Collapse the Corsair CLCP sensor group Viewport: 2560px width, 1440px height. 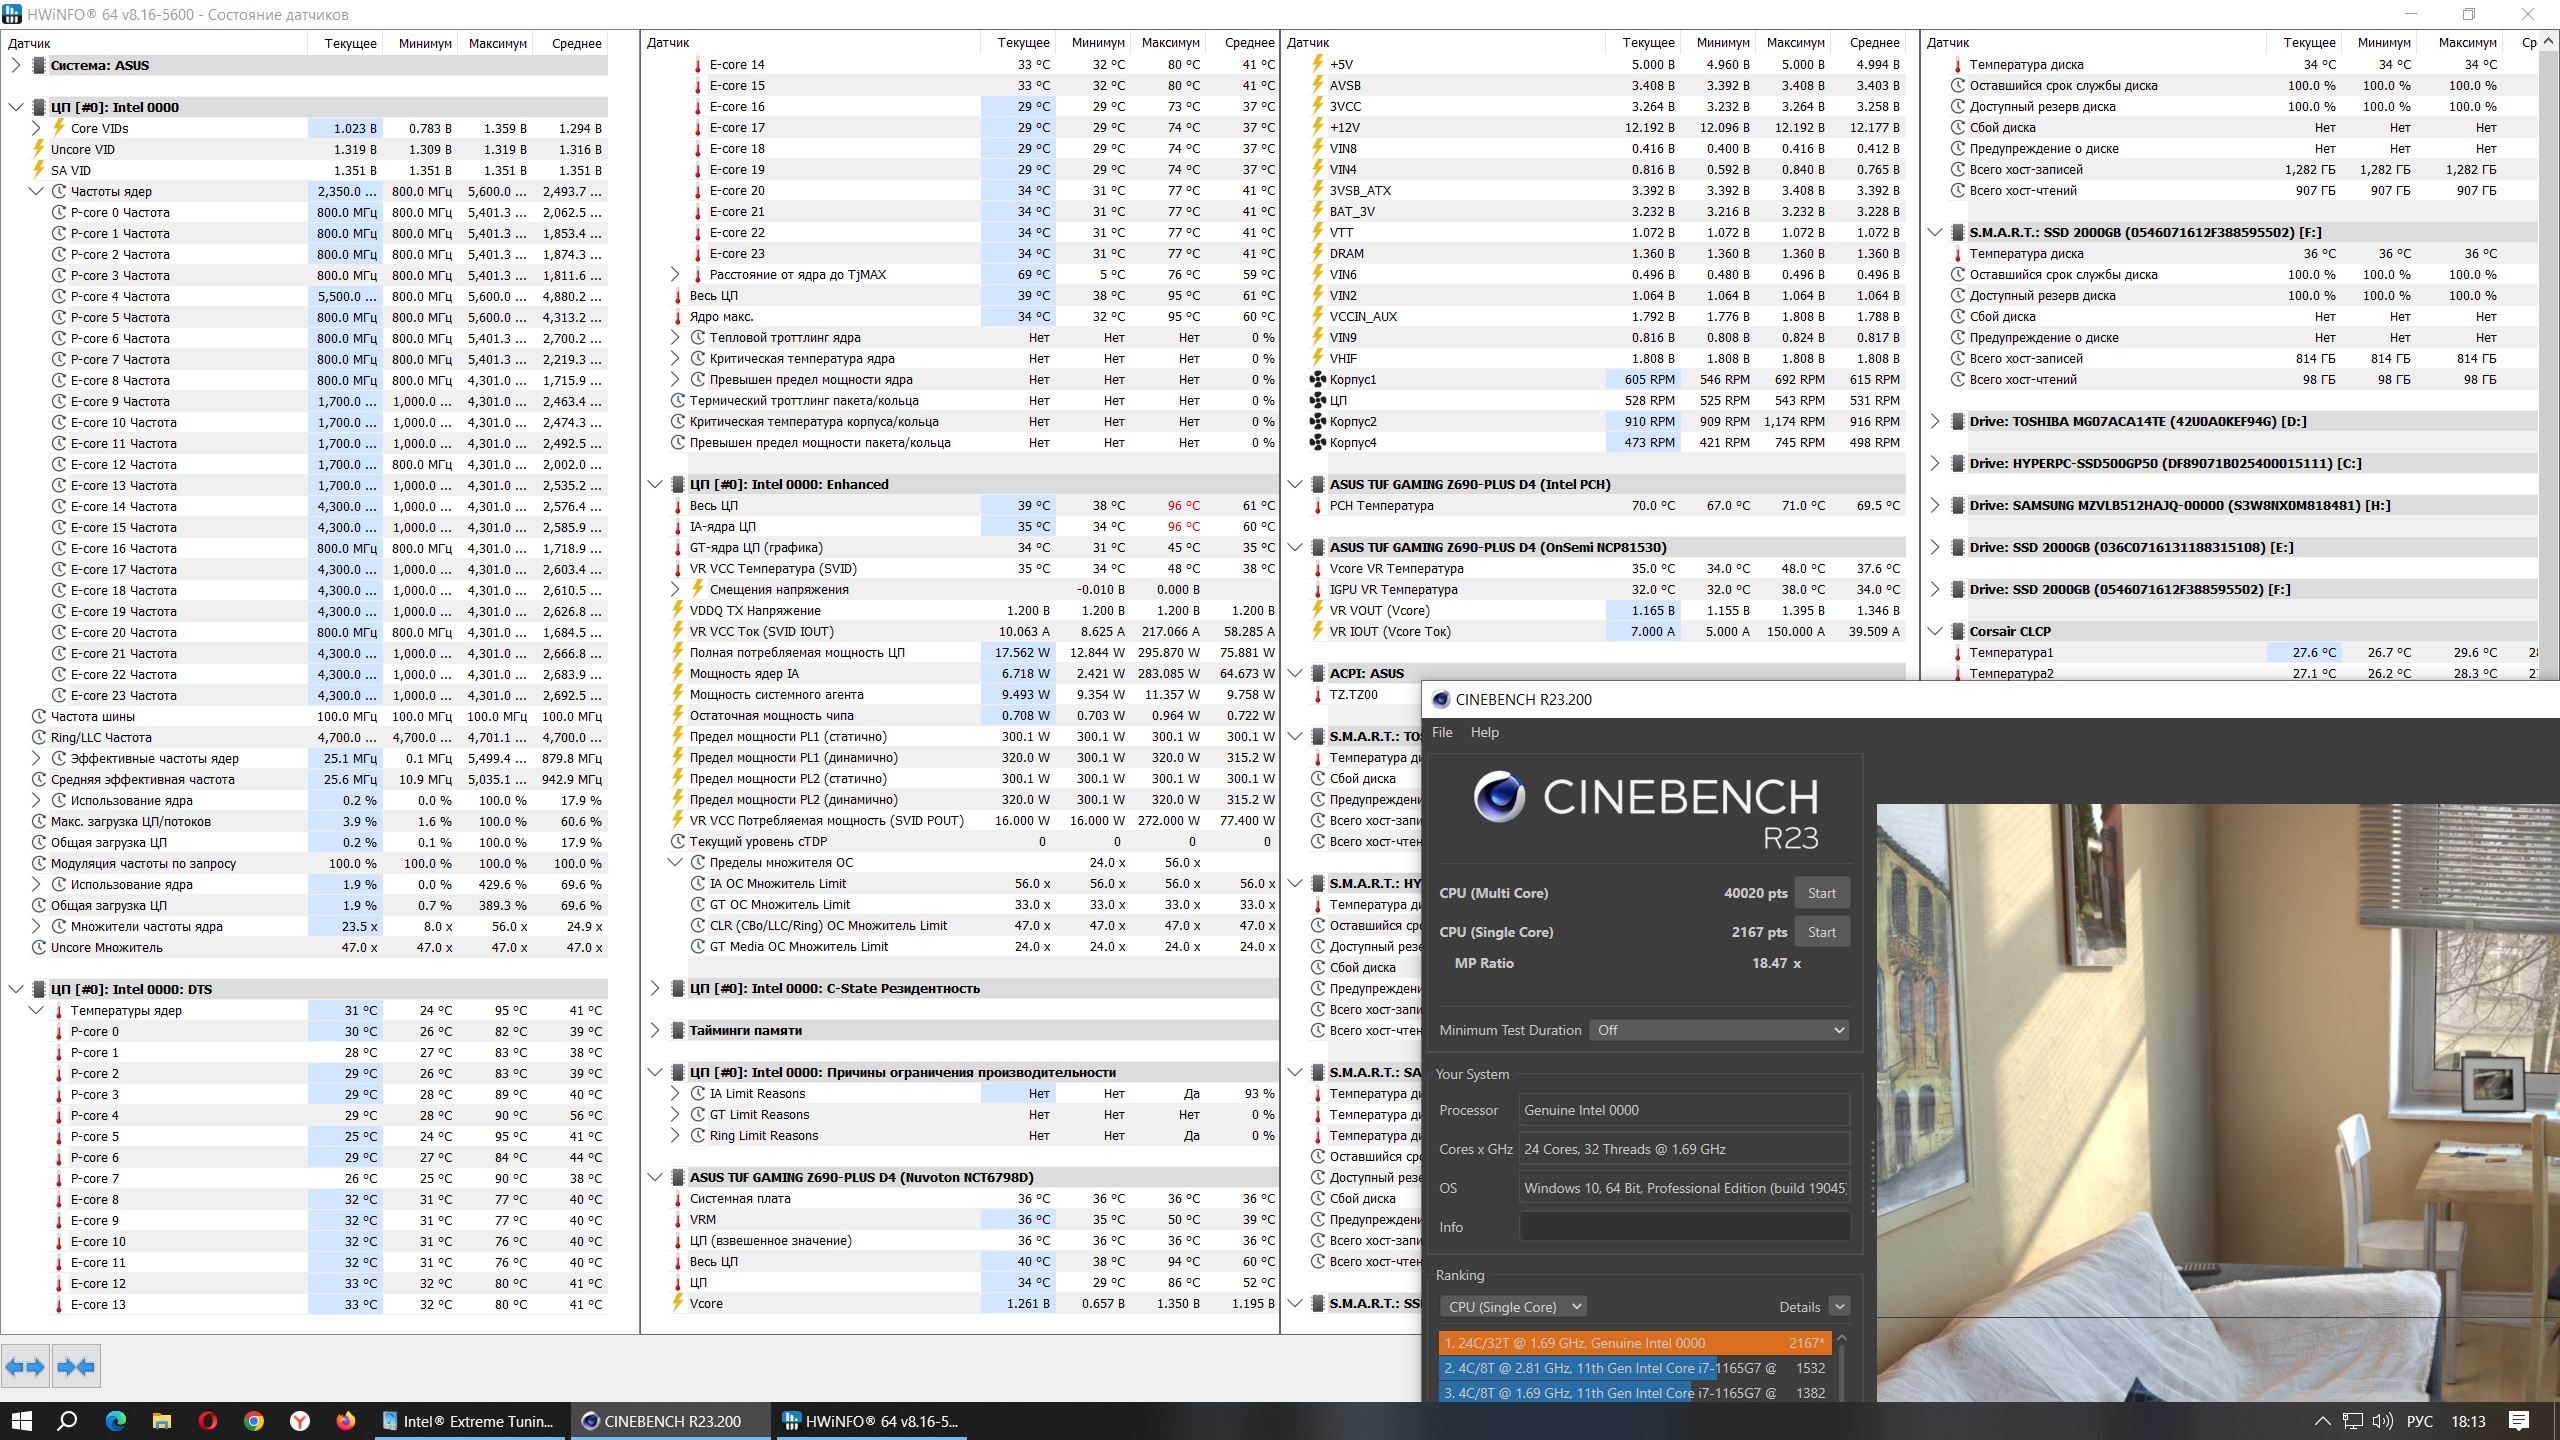pyautogui.click(x=1934, y=631)
